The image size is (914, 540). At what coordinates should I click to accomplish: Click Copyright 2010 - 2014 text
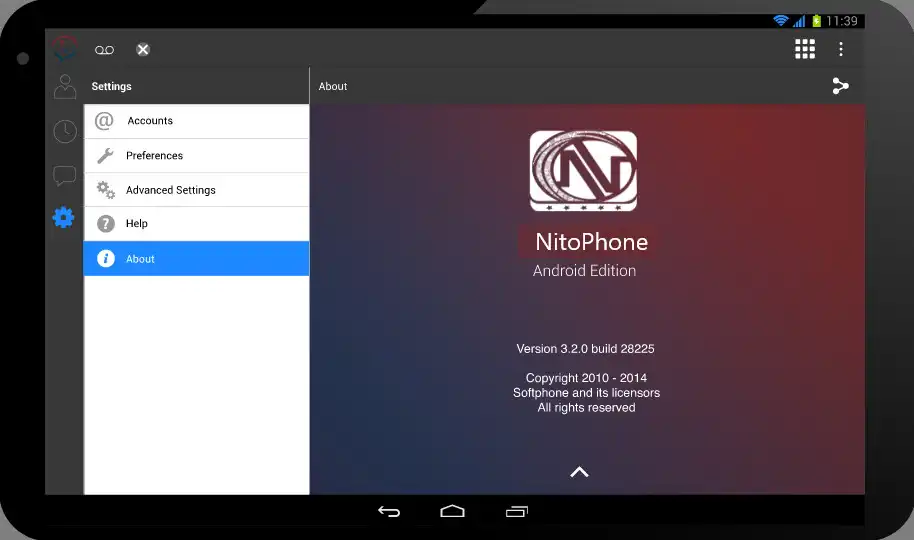[586, 378]
